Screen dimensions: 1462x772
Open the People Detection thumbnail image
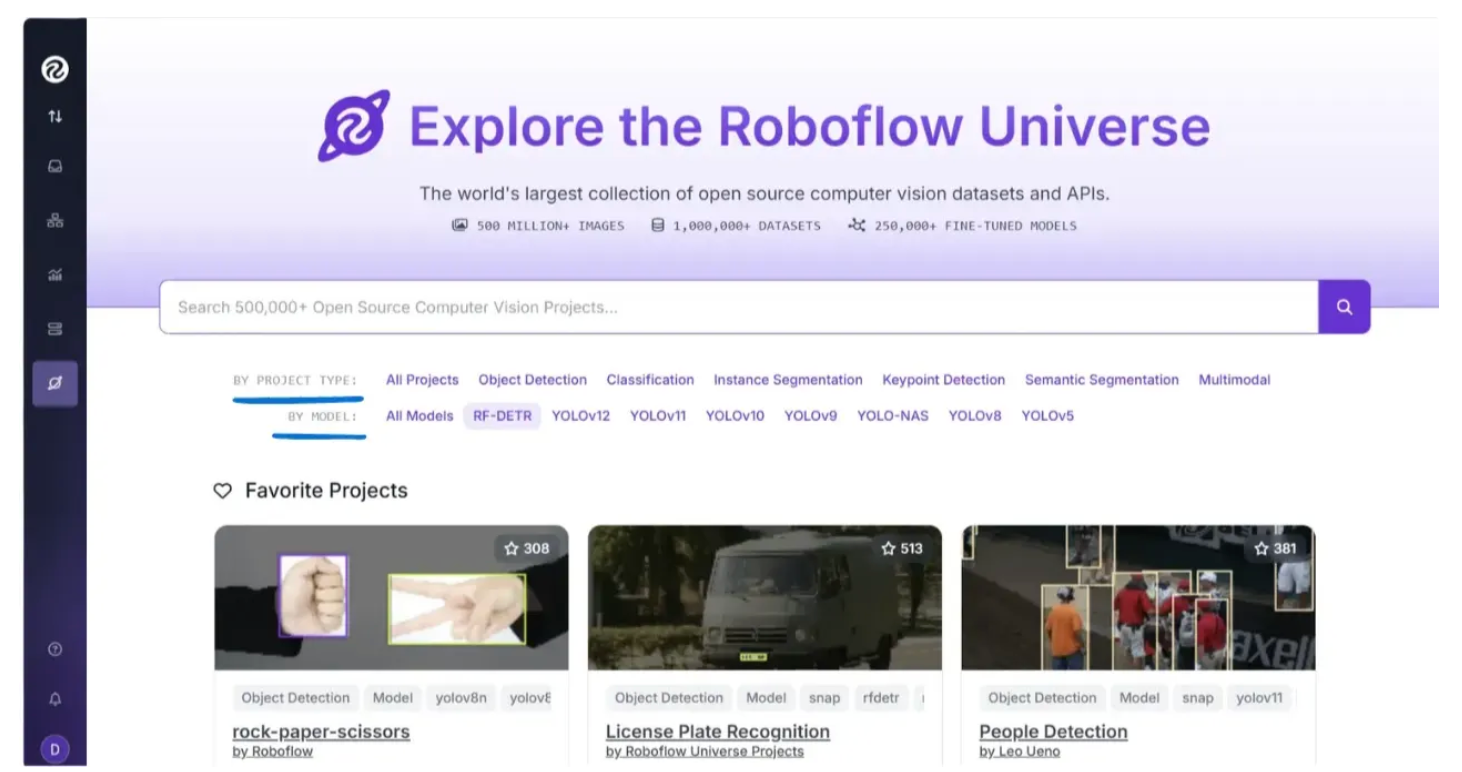(1138, 598)
